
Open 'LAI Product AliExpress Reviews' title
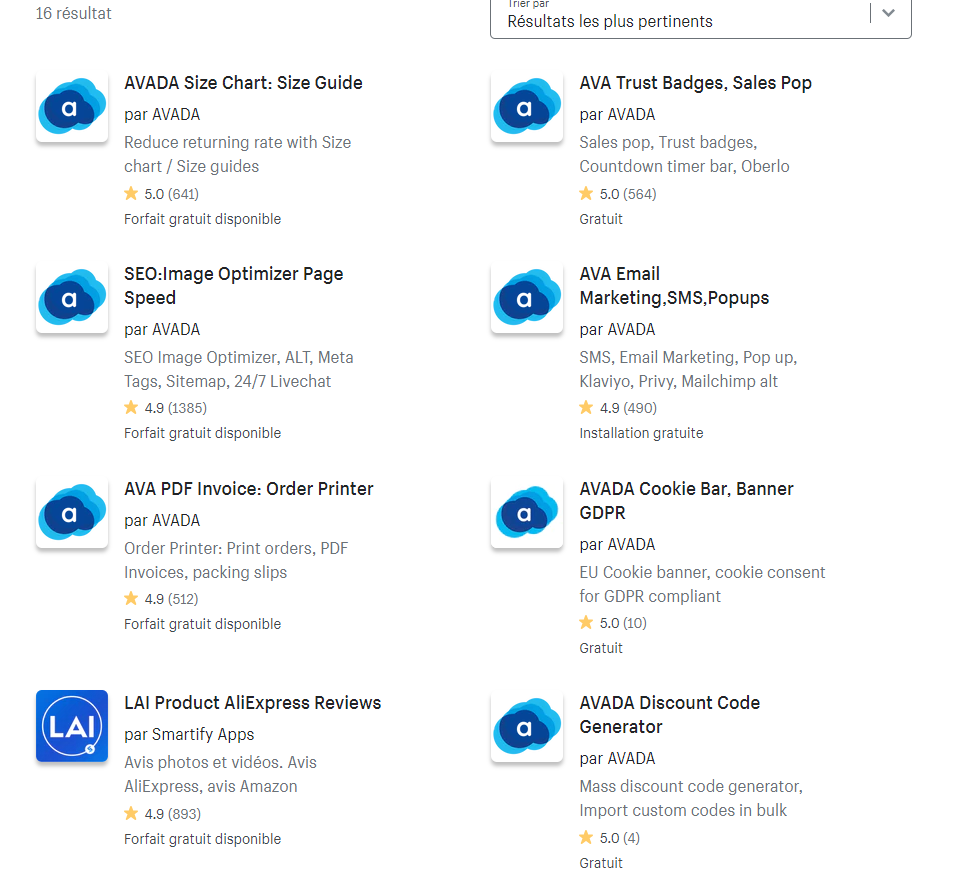click(x=252, y=703)
